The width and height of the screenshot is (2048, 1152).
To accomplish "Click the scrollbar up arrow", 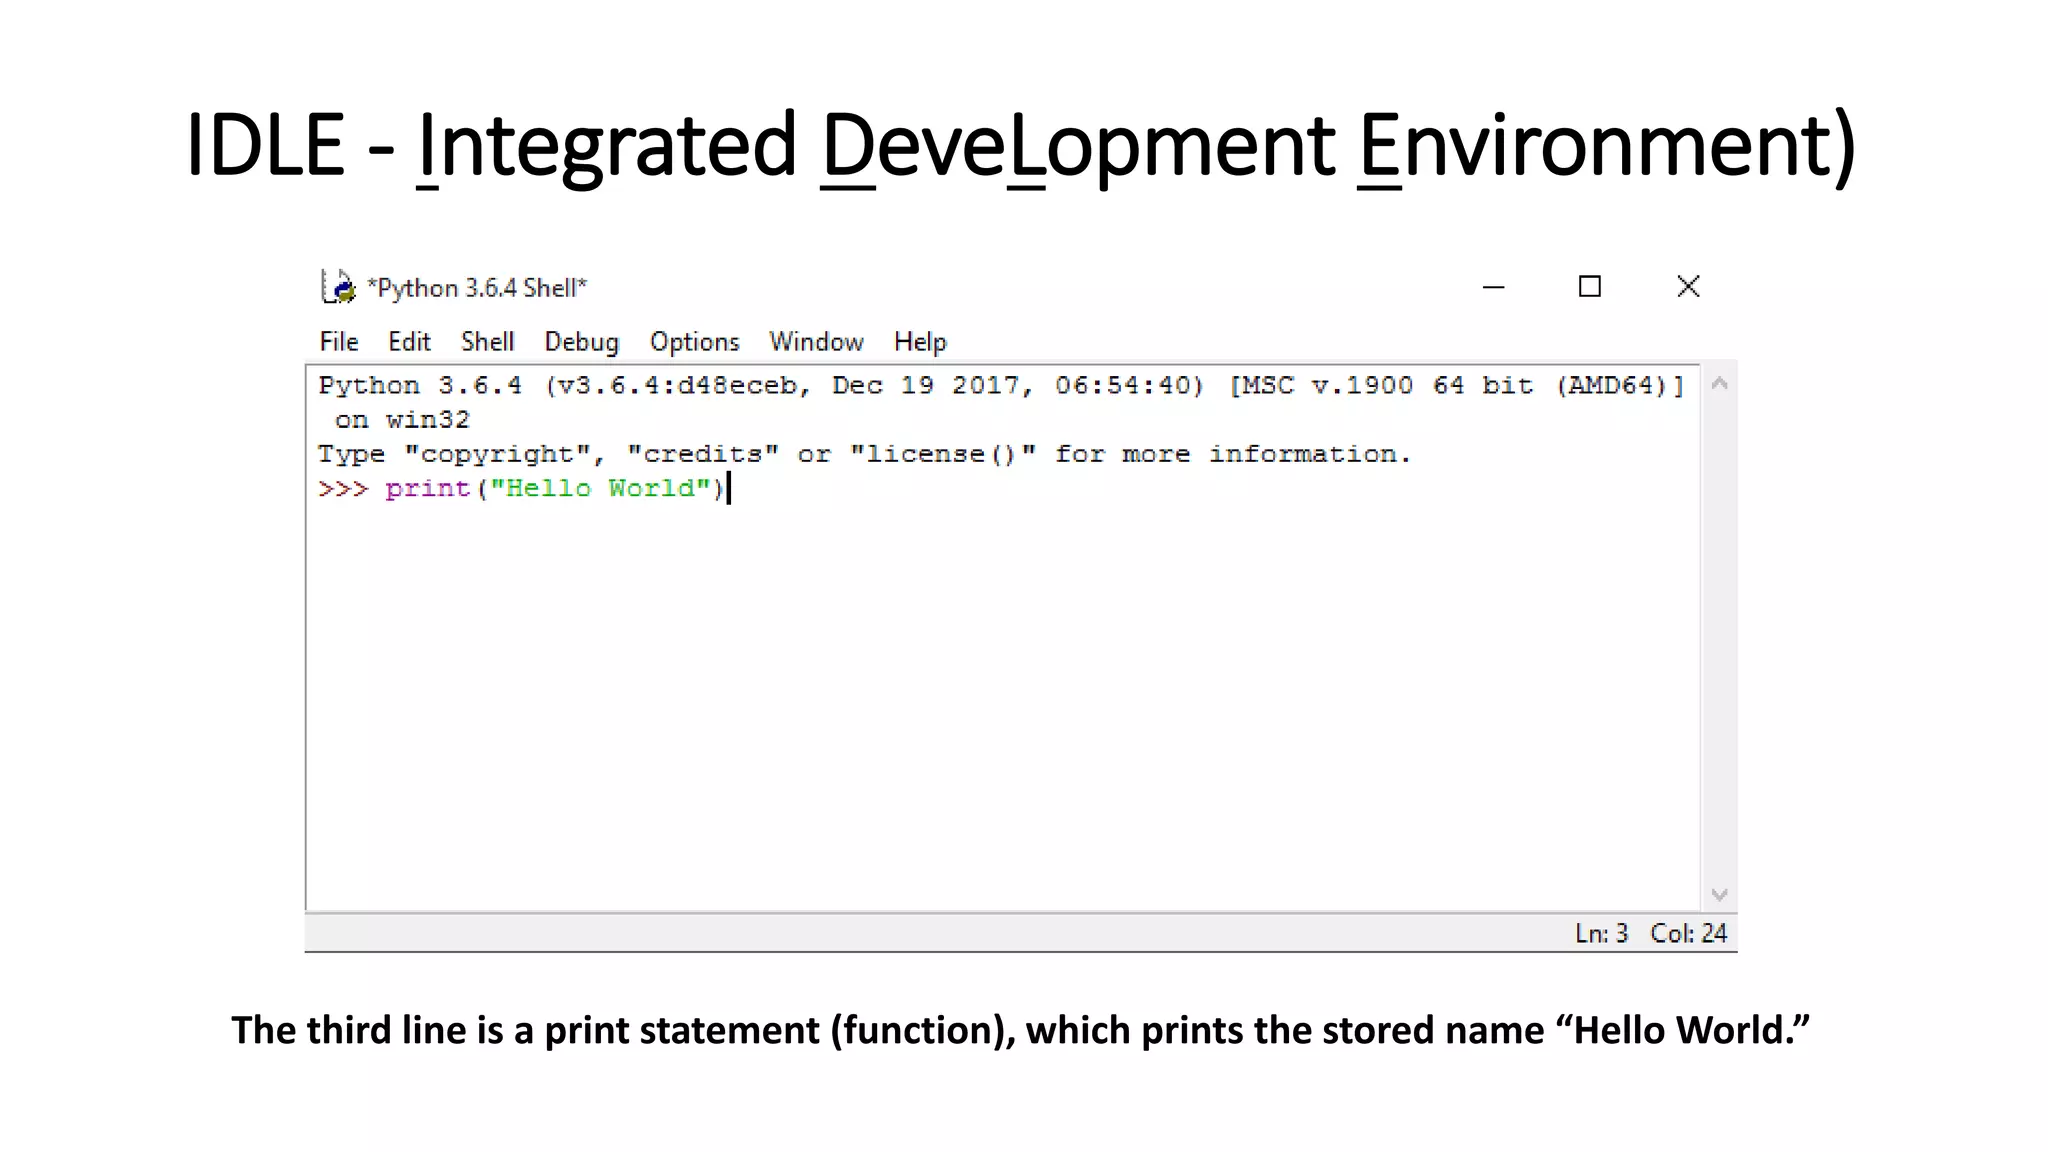I will pyautogui.click(x=1719, y=384).
